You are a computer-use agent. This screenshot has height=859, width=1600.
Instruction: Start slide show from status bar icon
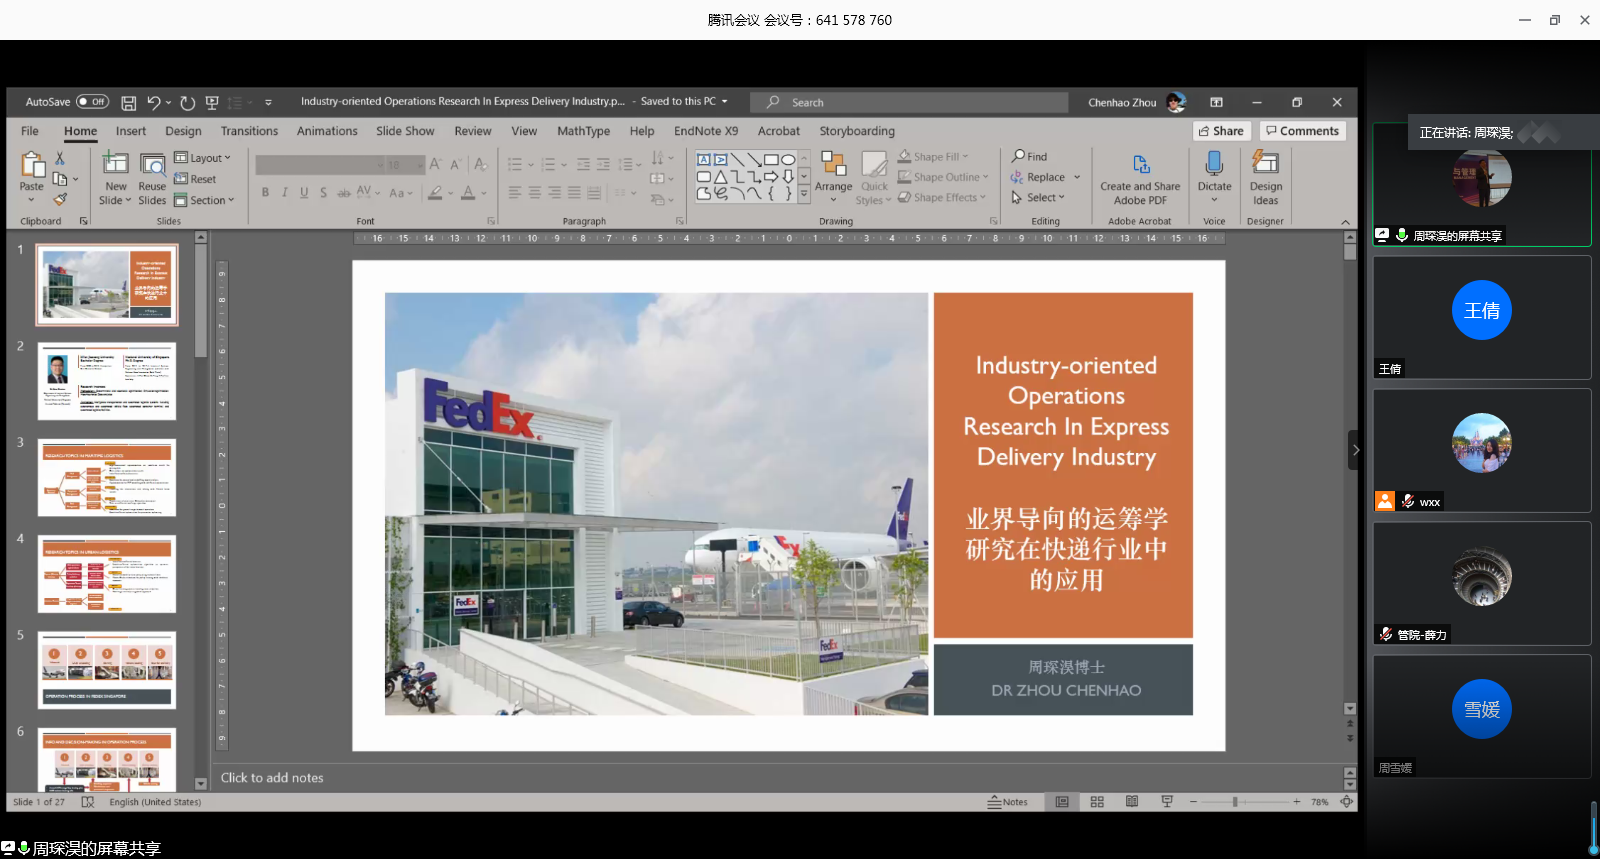(1166, 802)
